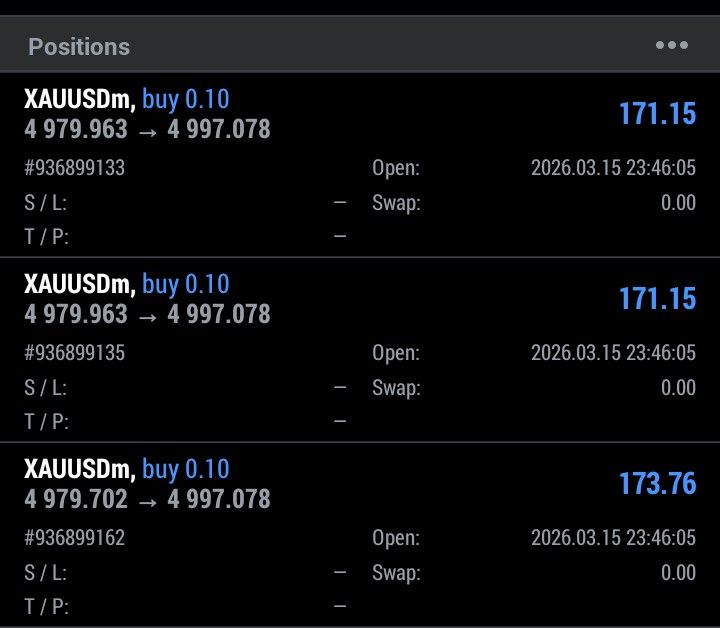Click the Positions section header
This screenshot has width=720, height=628.
point(79,47)
